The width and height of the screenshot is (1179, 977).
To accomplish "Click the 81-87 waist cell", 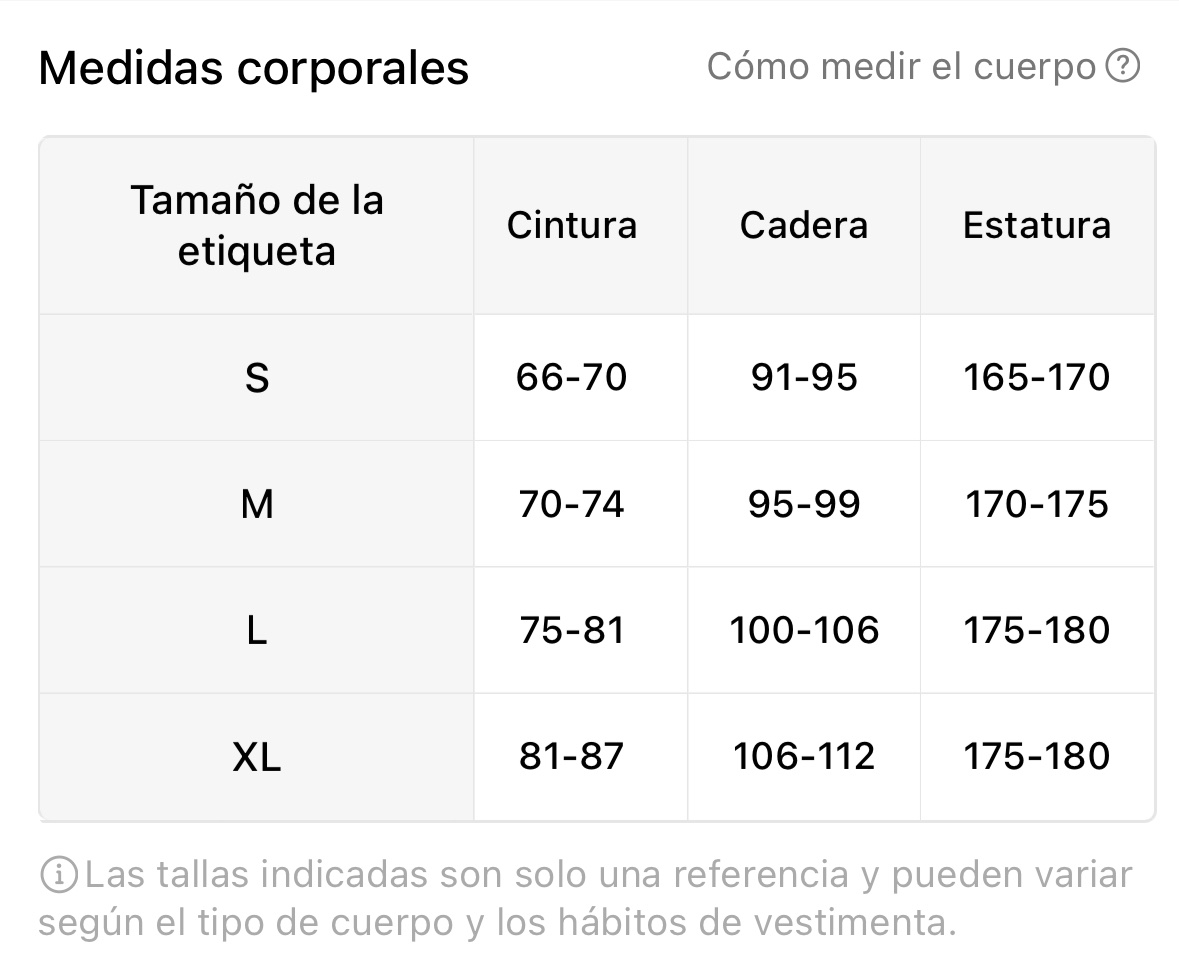I will click(571, 756).
